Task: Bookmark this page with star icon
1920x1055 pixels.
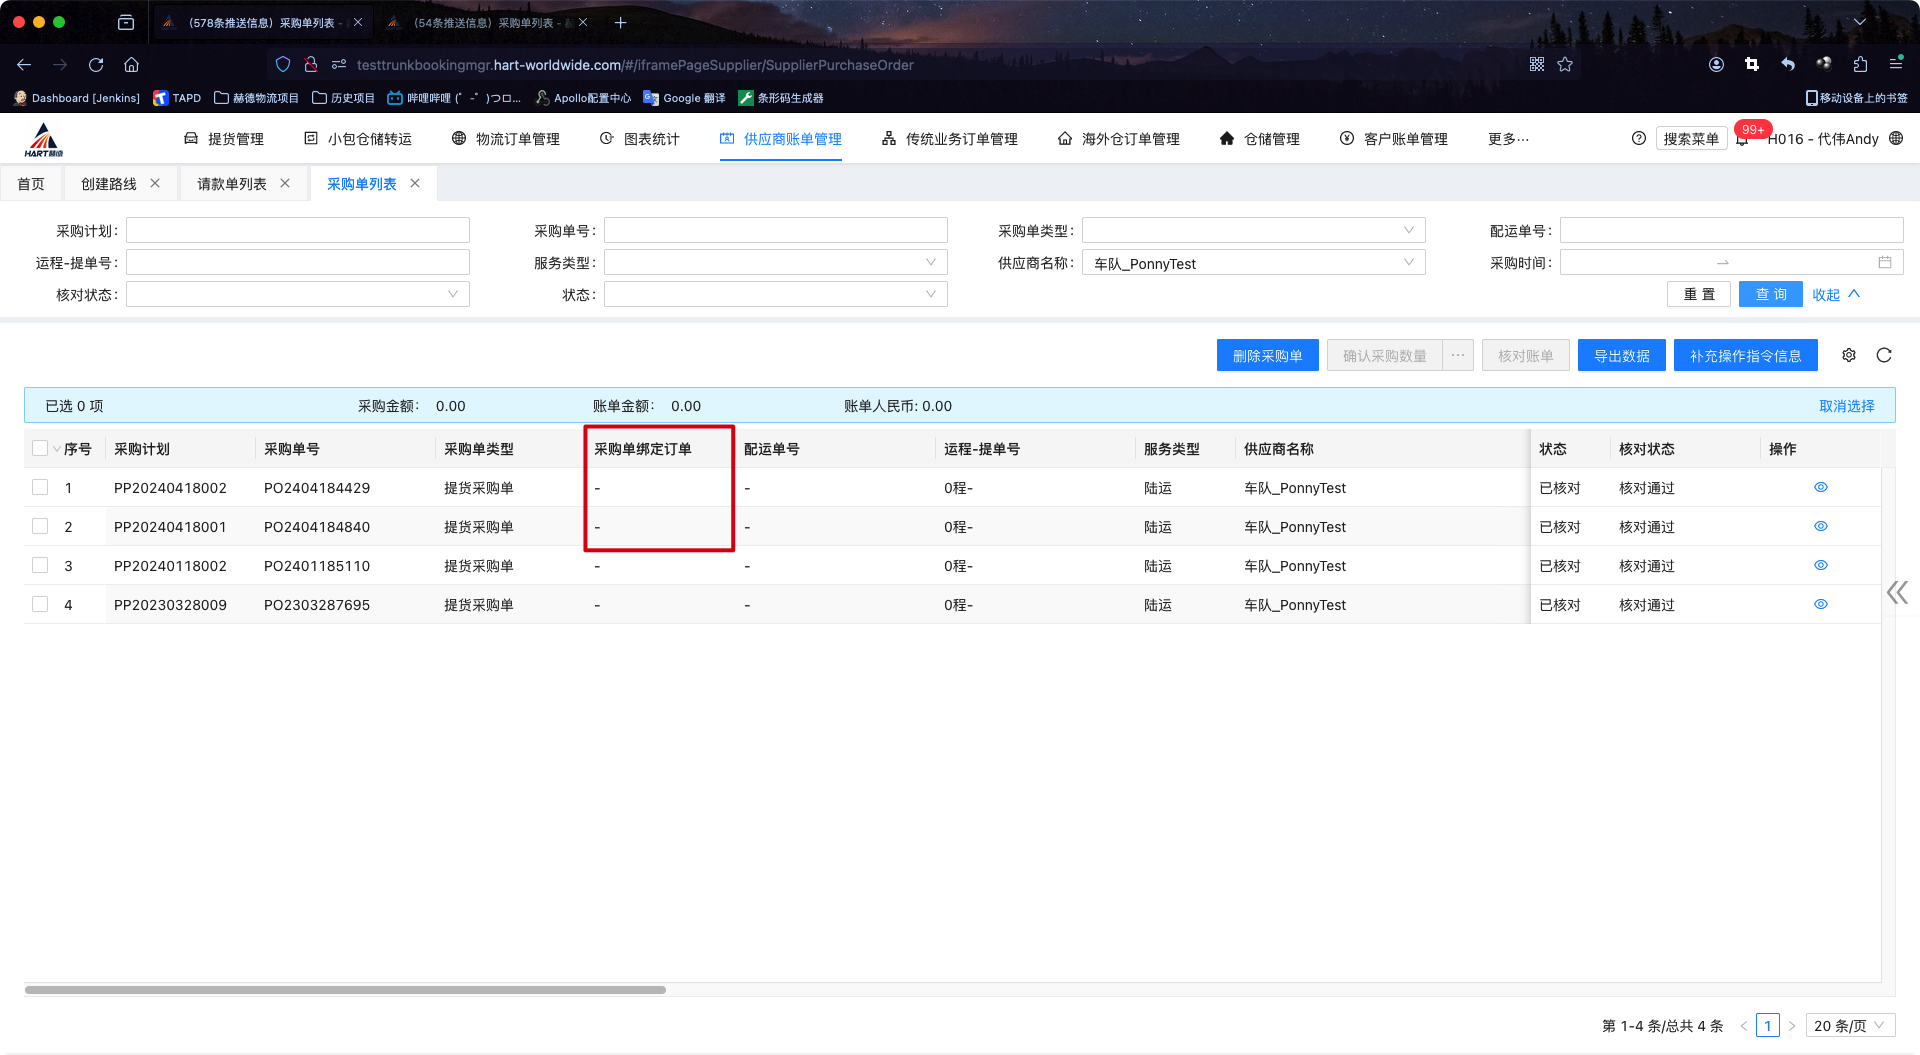Action: [x=1565, y=65]
